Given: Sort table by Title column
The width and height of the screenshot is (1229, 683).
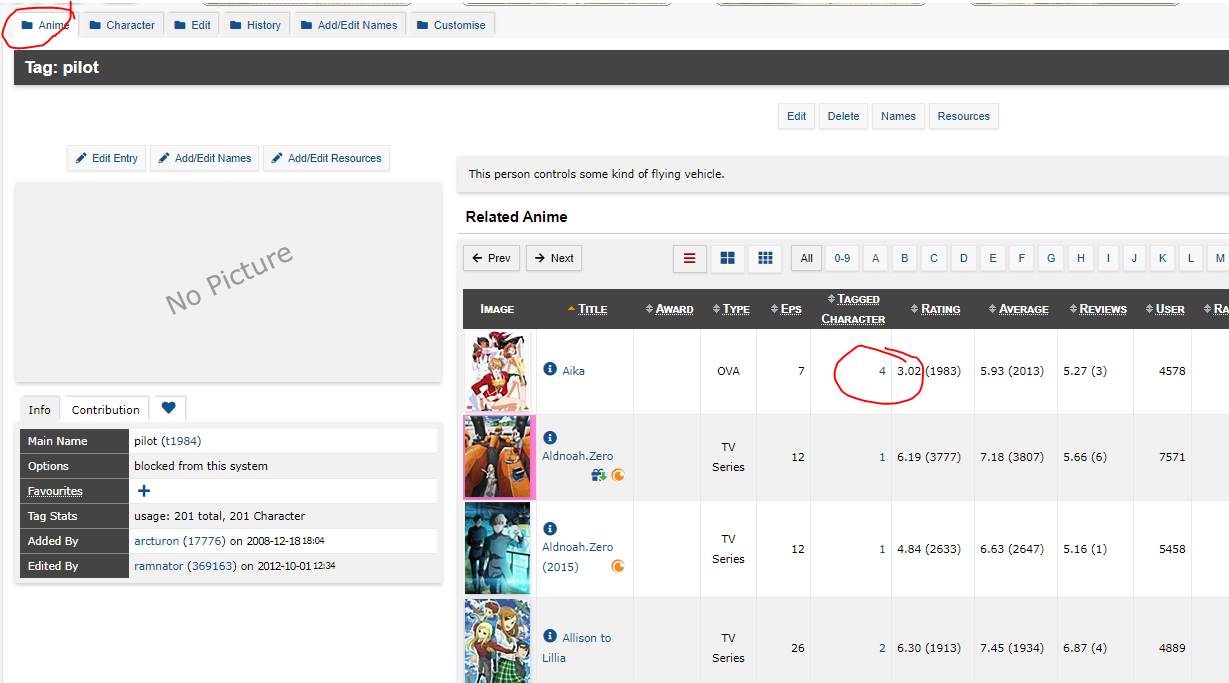Looking at the screenshot, I should tap(592, 309).
